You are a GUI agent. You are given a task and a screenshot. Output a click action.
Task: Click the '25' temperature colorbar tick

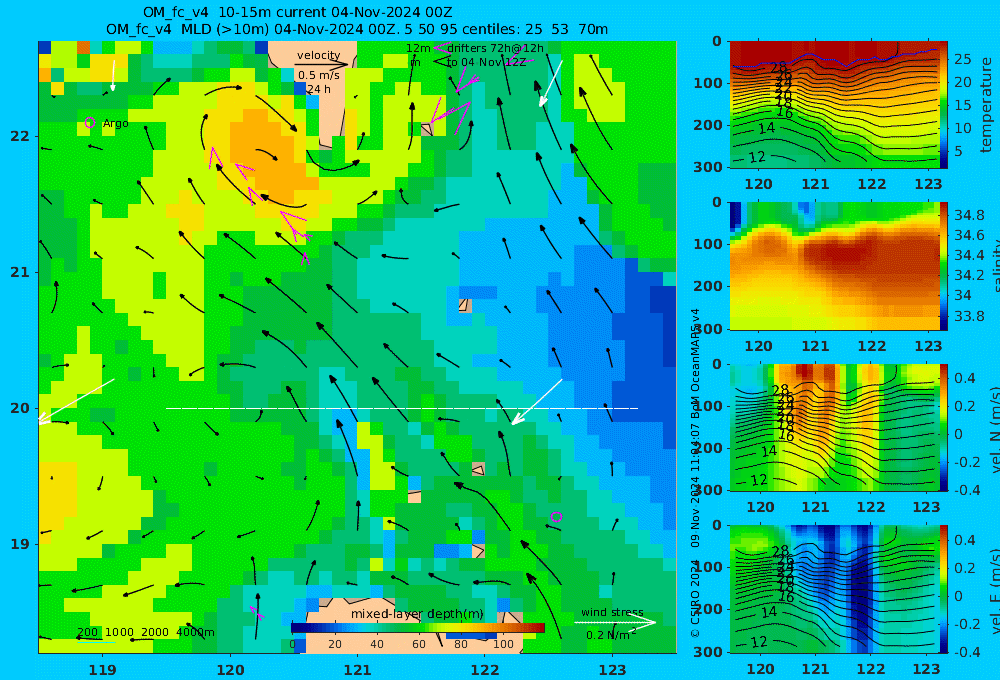tap(962, 59)
